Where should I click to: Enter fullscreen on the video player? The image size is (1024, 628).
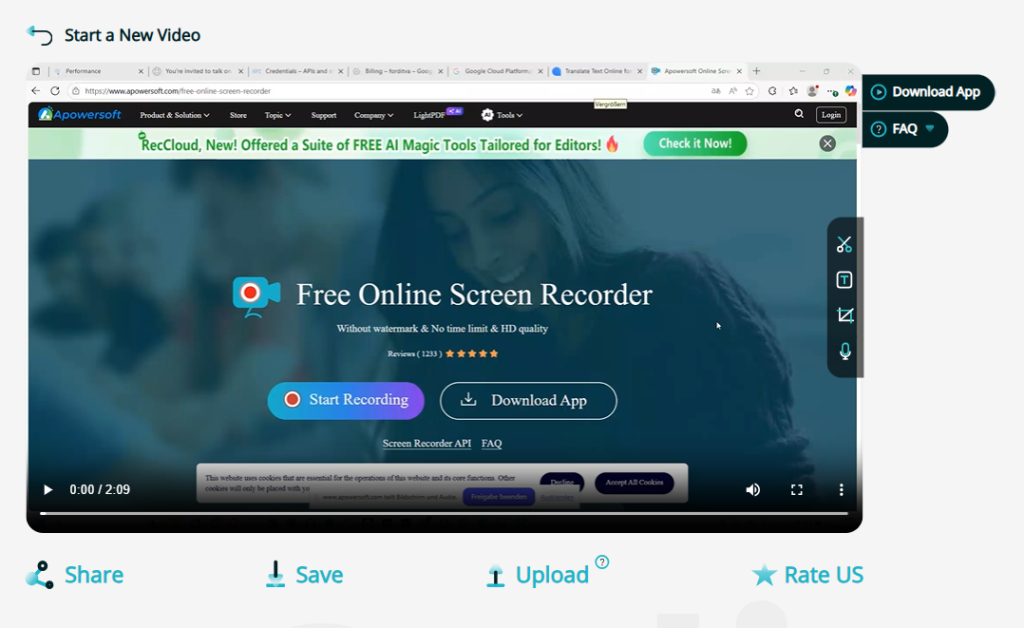coord(797,490)
